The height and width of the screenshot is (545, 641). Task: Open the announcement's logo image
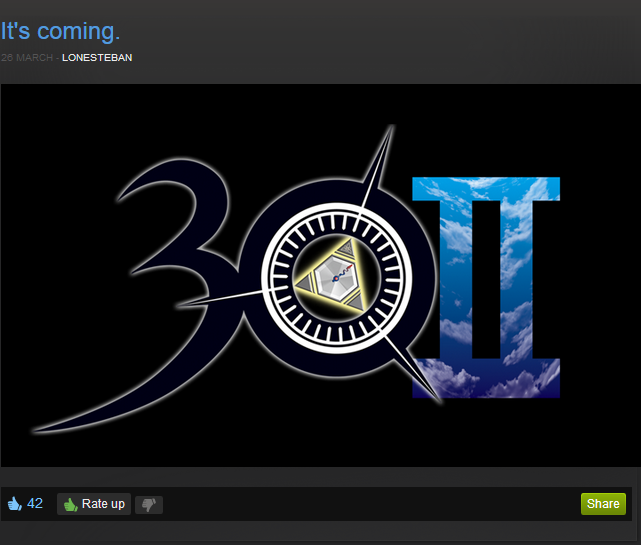click(x=320, y=275)
